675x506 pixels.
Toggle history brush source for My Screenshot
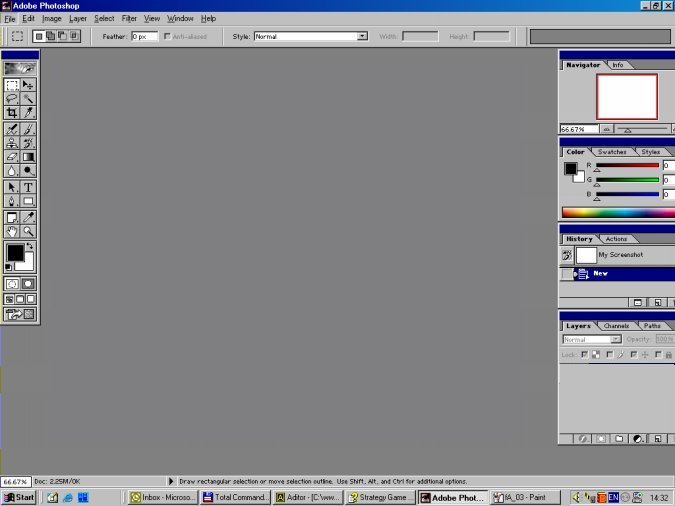tap(566, 256)
